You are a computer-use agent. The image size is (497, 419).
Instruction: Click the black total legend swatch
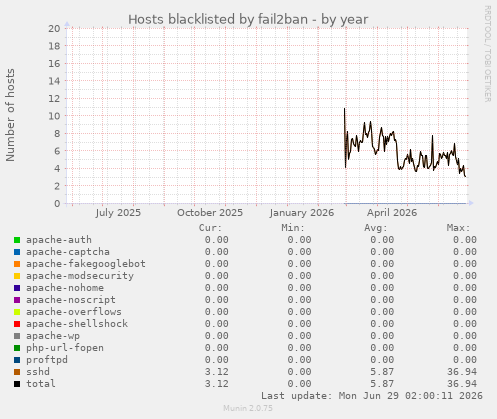[17, 384]
